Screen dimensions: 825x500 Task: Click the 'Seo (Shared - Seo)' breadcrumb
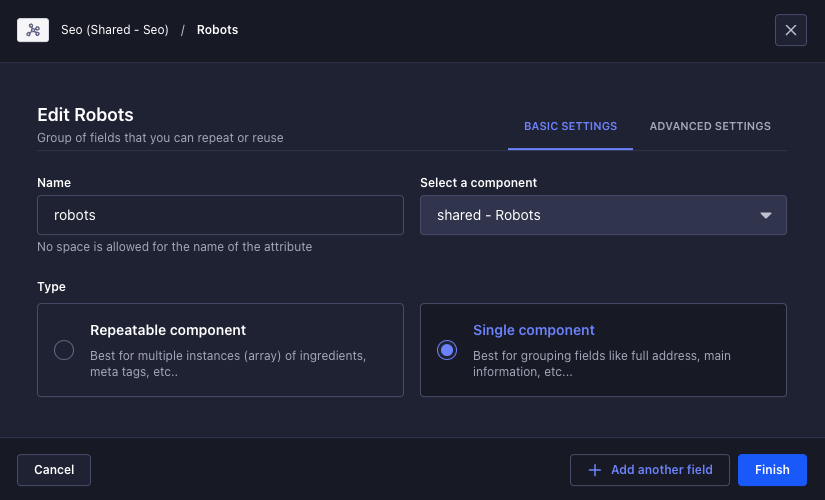(115, 30)
